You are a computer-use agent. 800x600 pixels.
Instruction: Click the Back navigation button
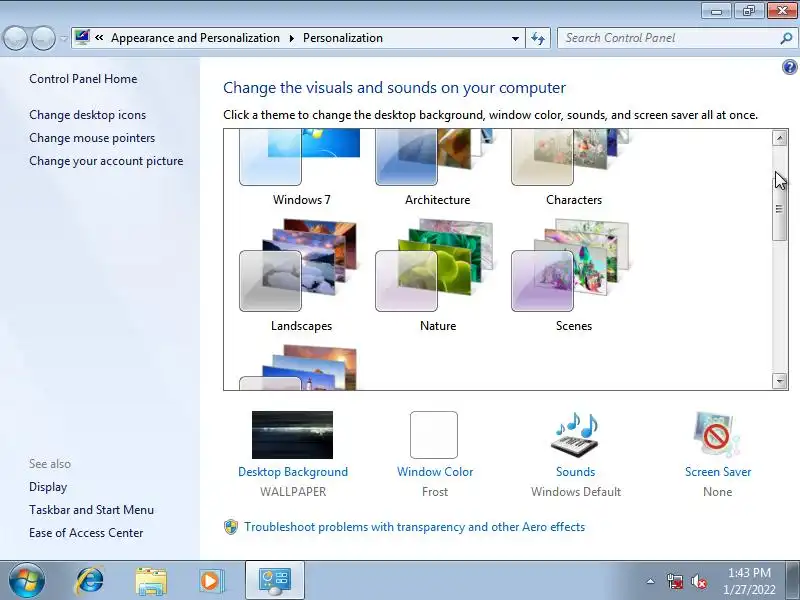tap(16, 38)
